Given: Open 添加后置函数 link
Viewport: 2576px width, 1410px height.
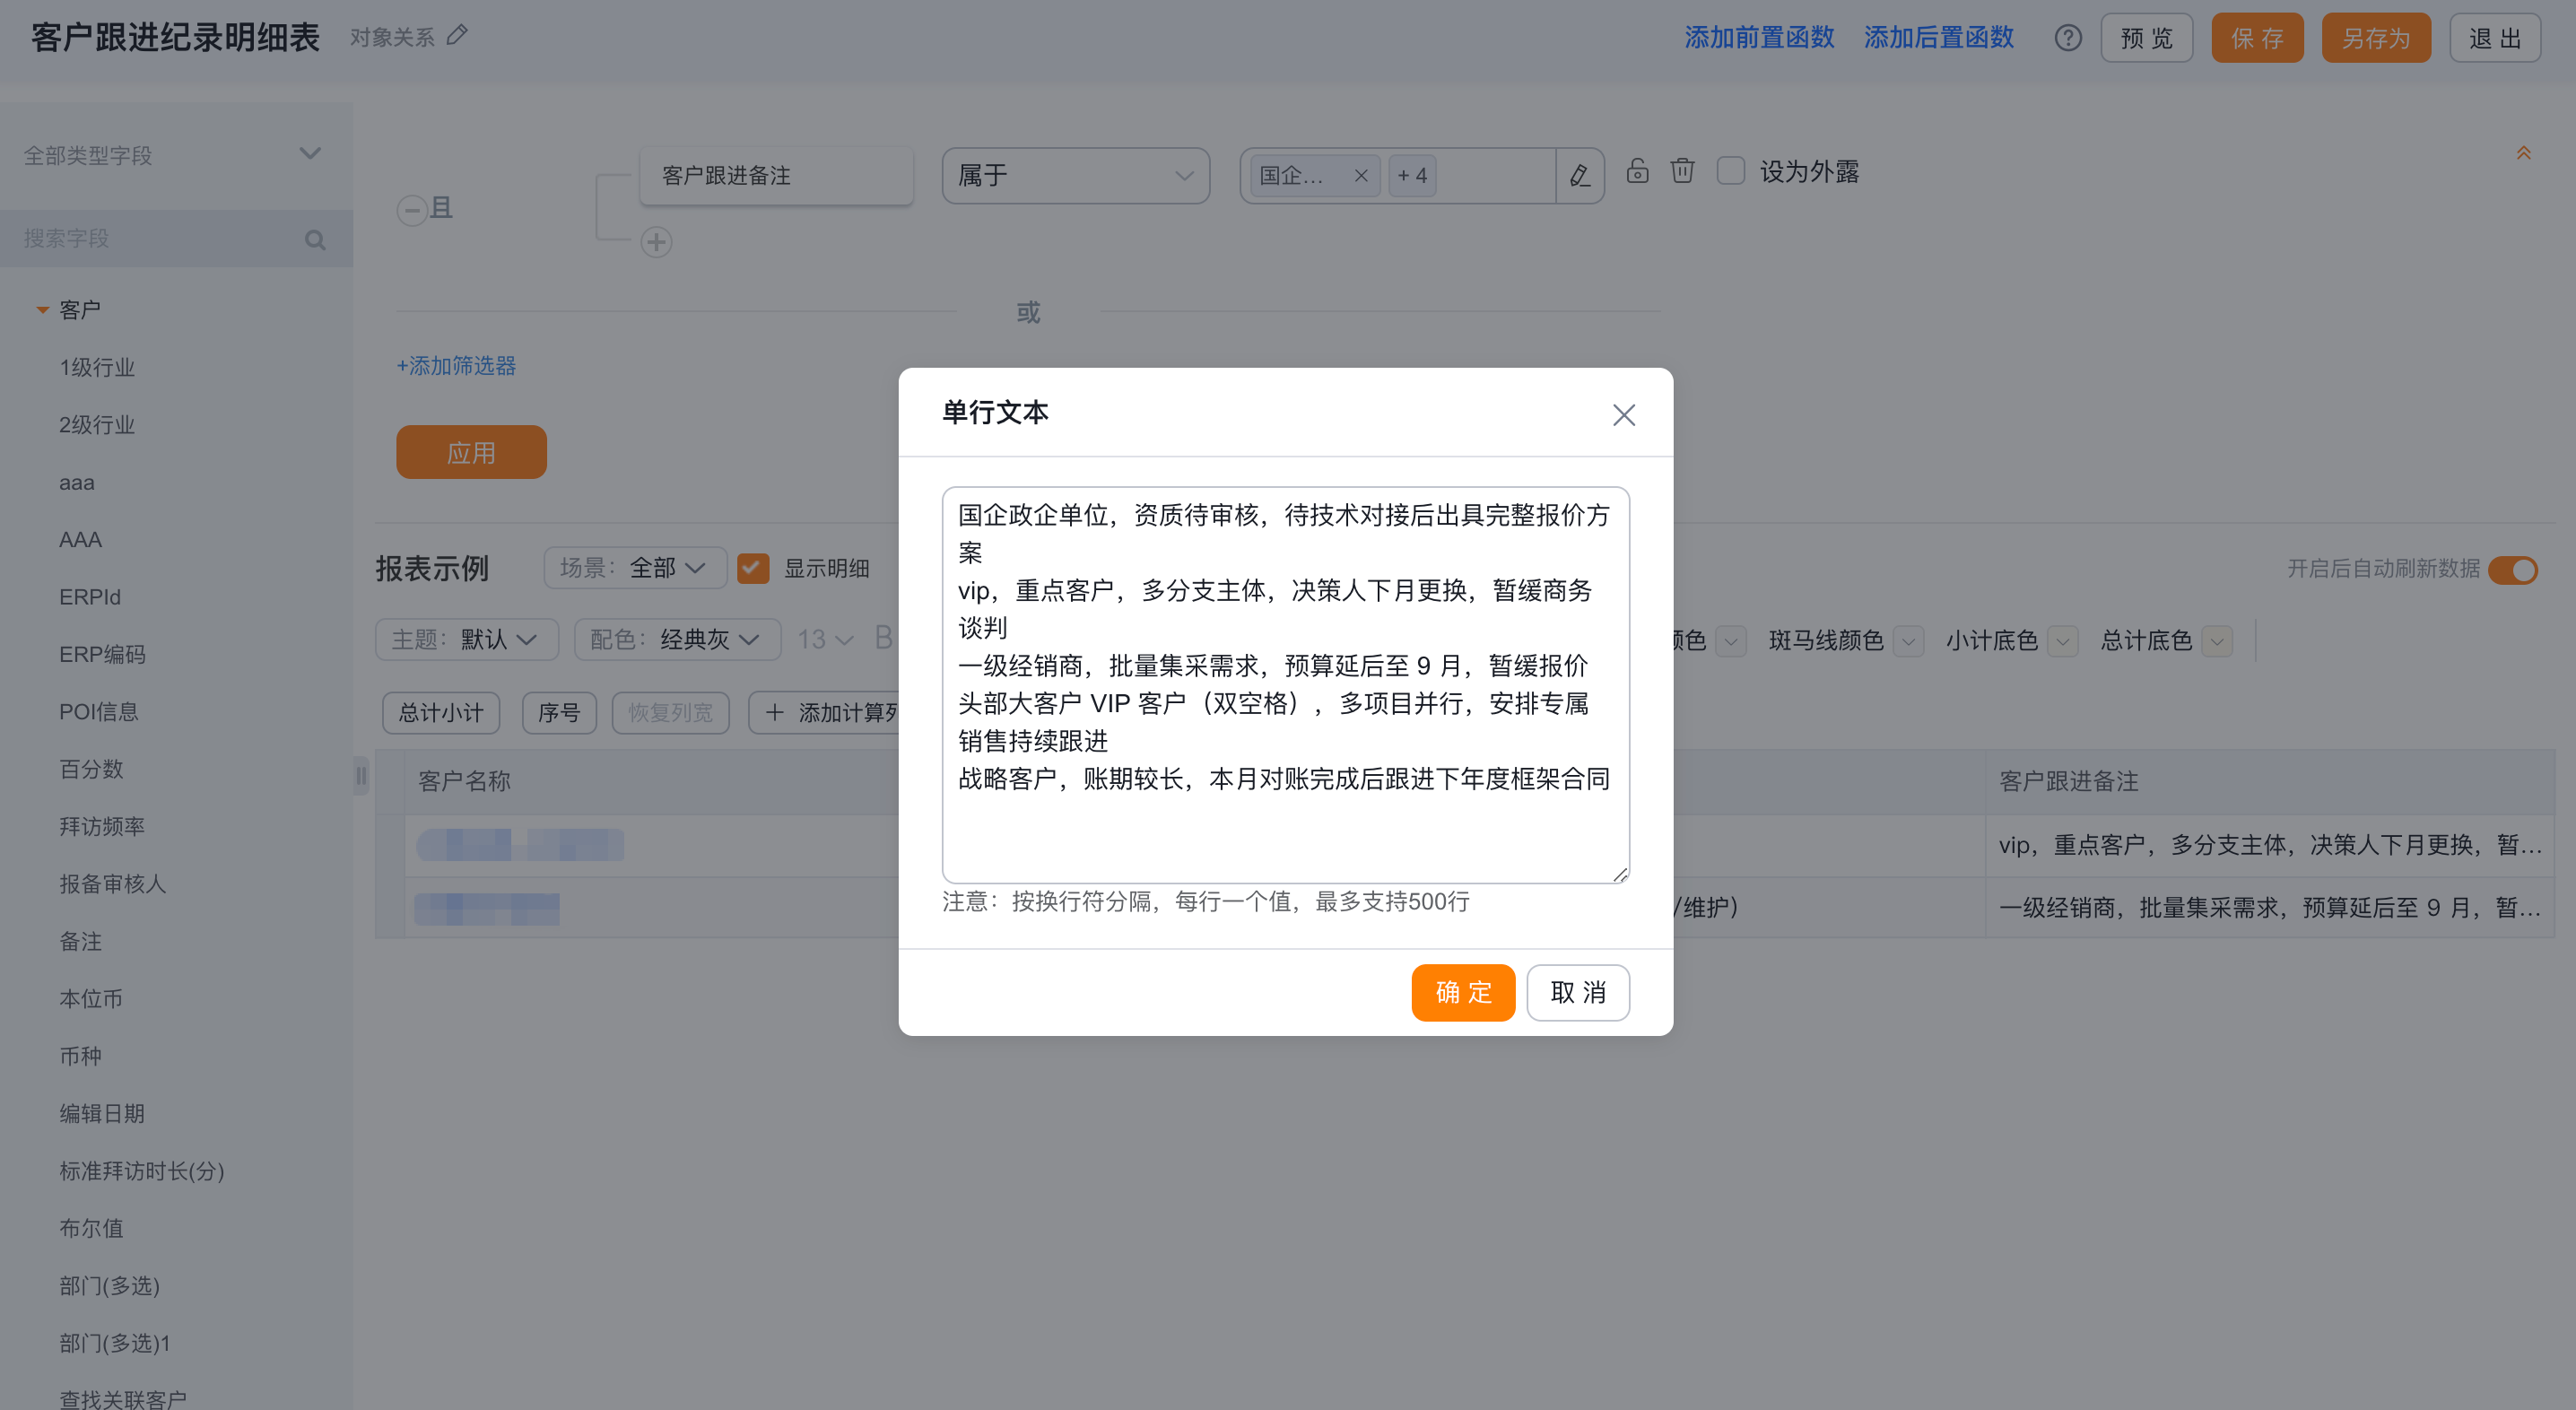Looking at the screenshot, I should 1938,38.
